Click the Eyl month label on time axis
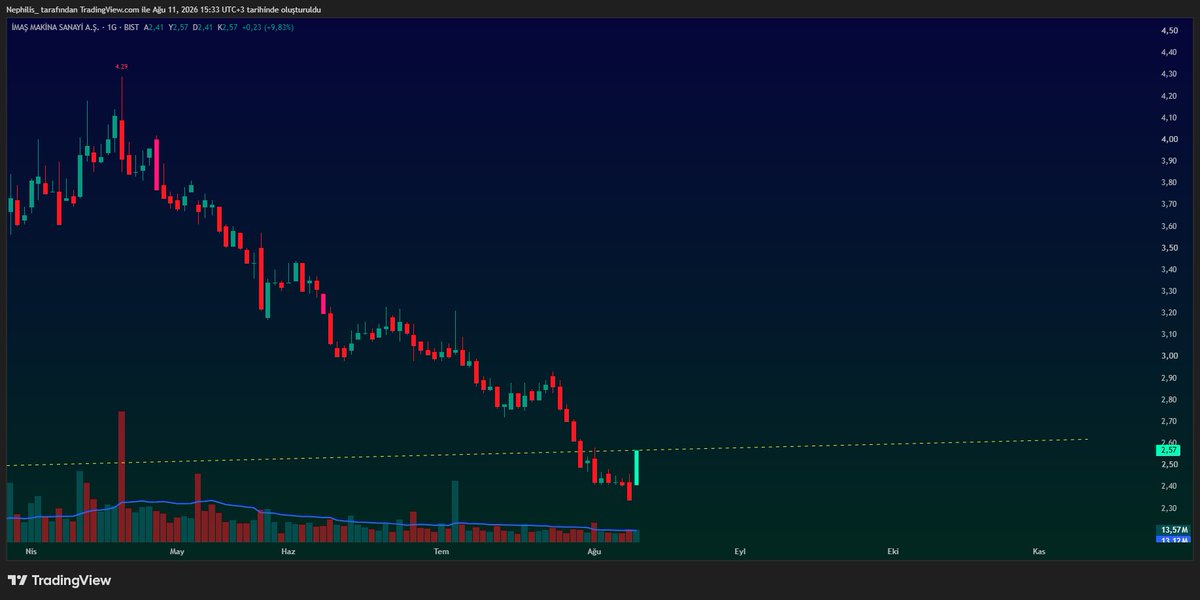This screenshot has height=600, width=1200. tap(740, 551)
